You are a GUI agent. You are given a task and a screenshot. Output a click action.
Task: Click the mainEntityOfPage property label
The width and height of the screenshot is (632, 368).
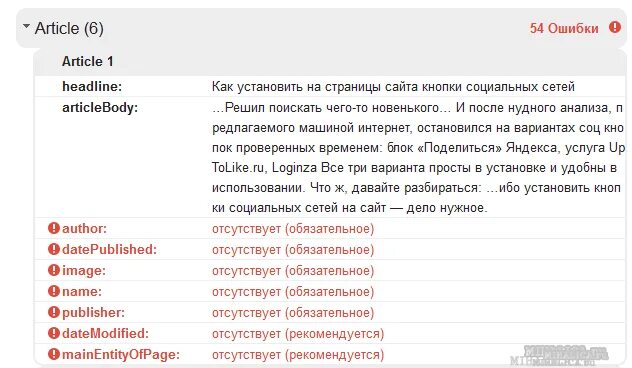(x=121, y=354)
